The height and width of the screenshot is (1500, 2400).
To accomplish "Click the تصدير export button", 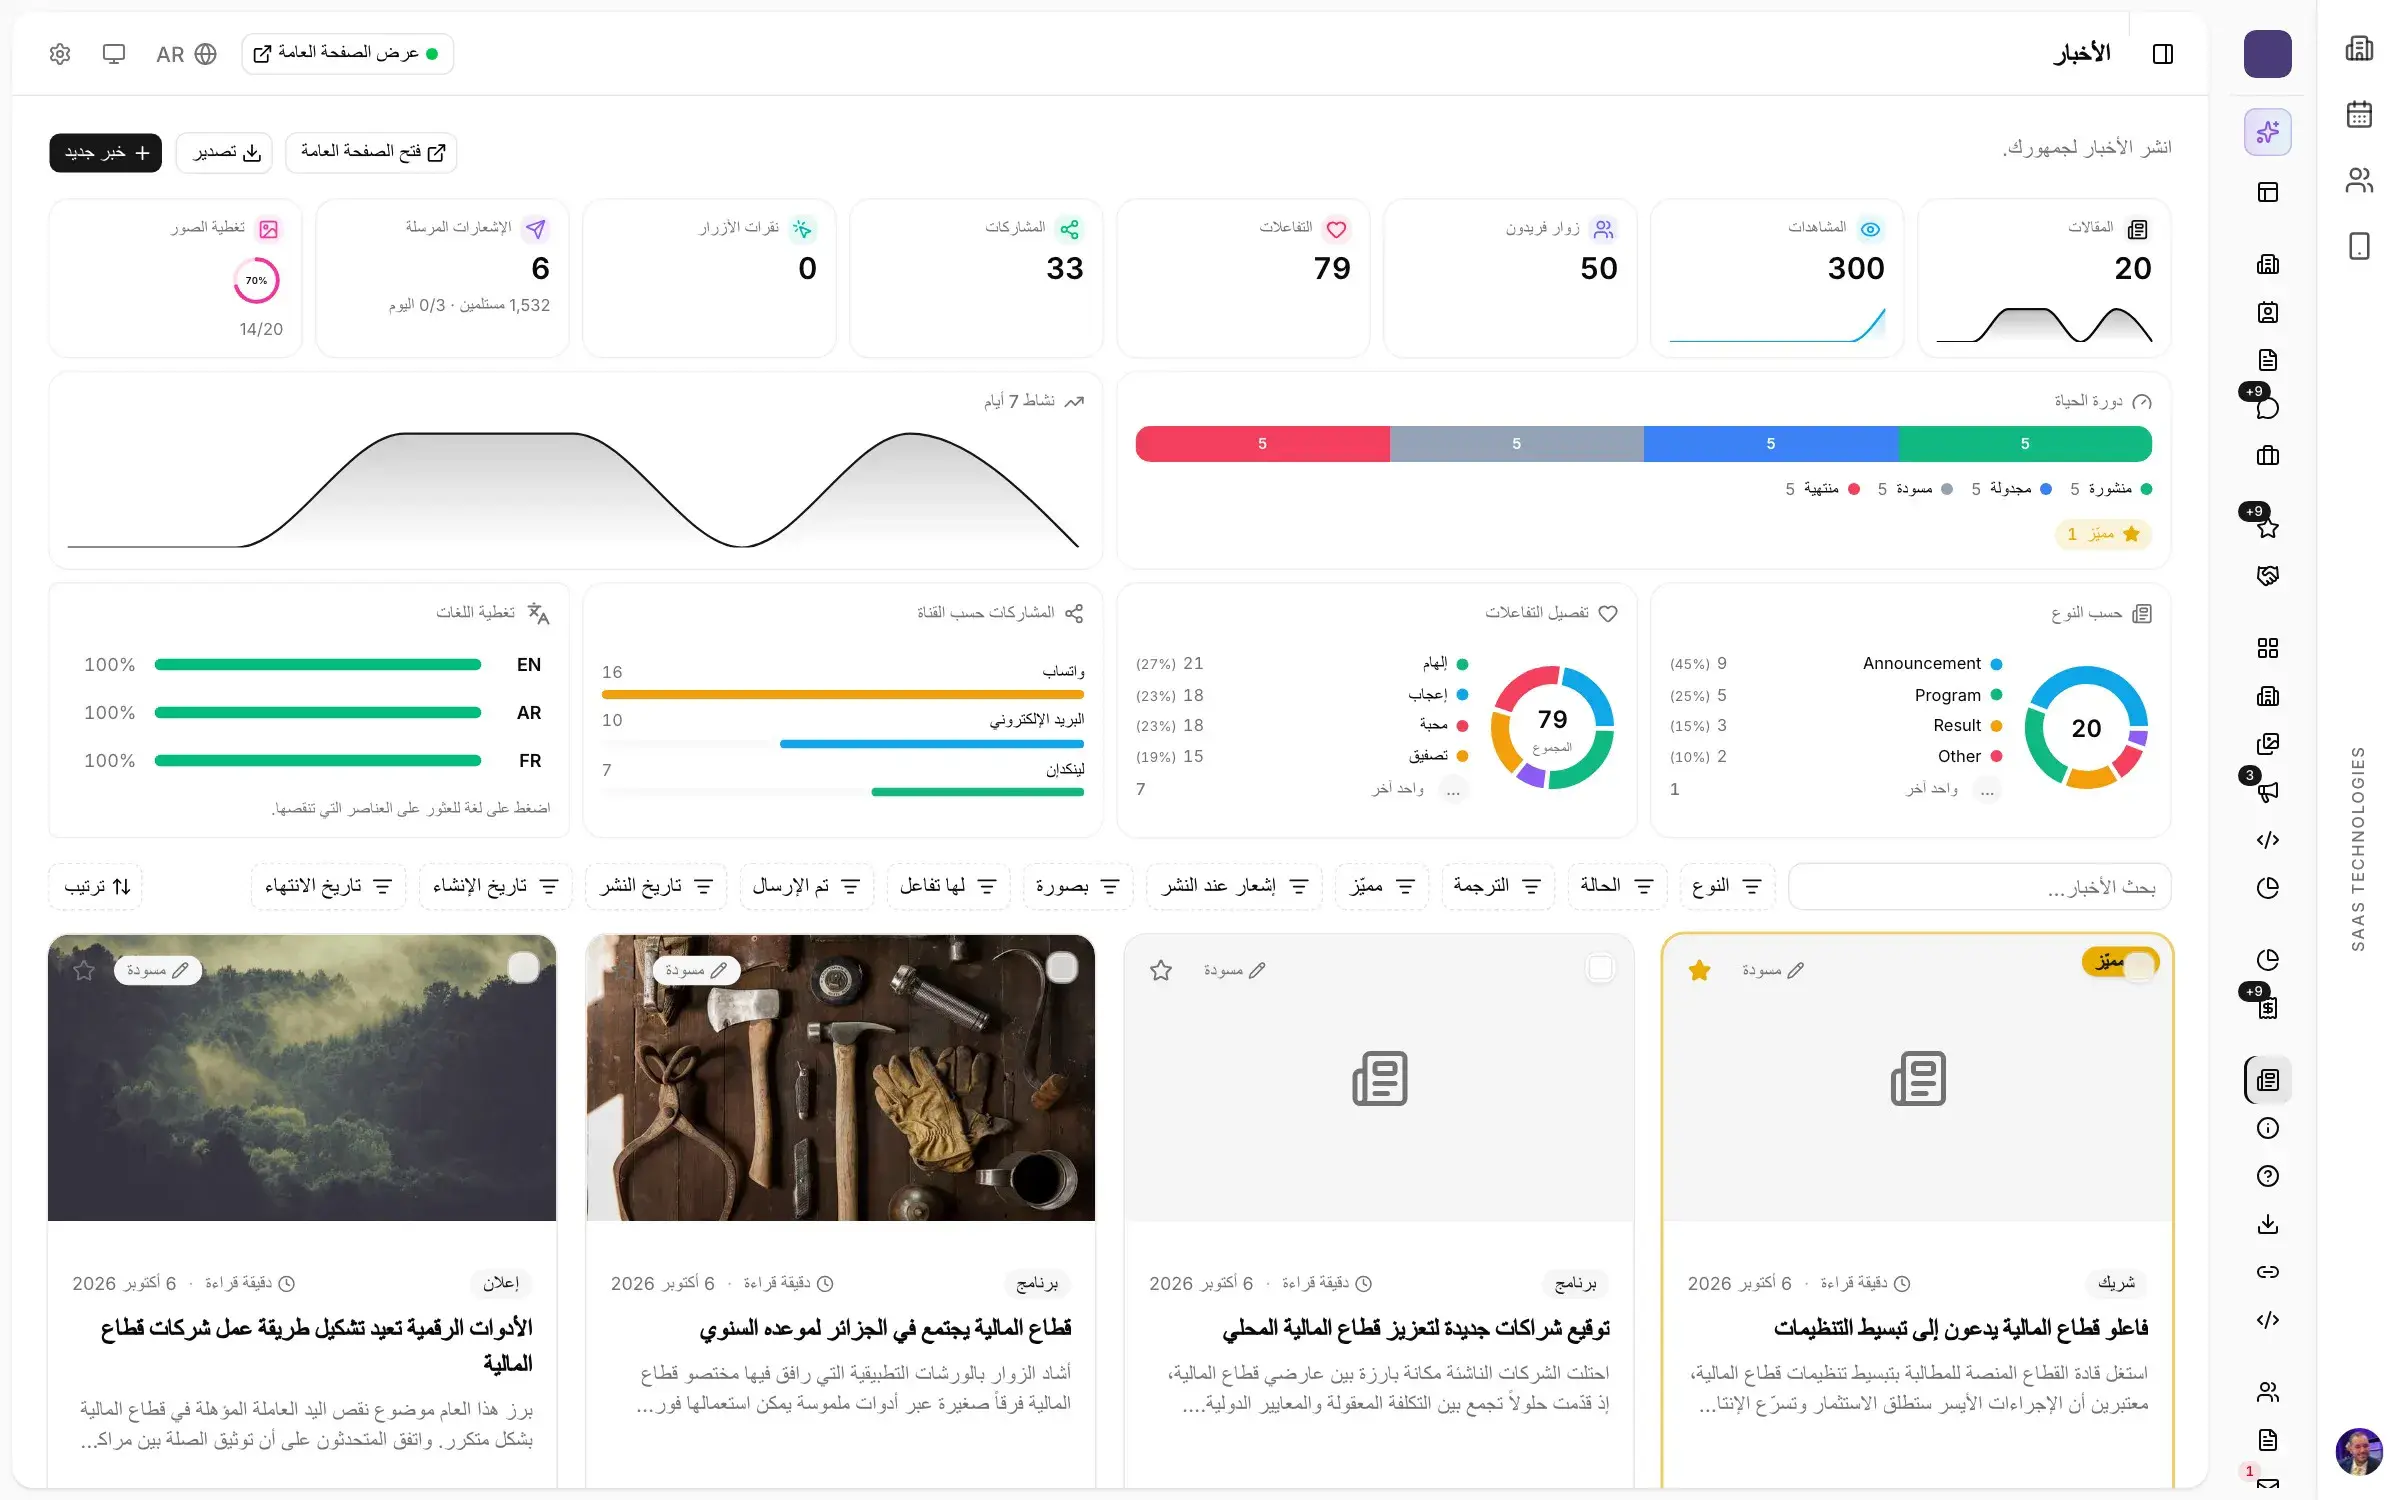I will 225,152.
